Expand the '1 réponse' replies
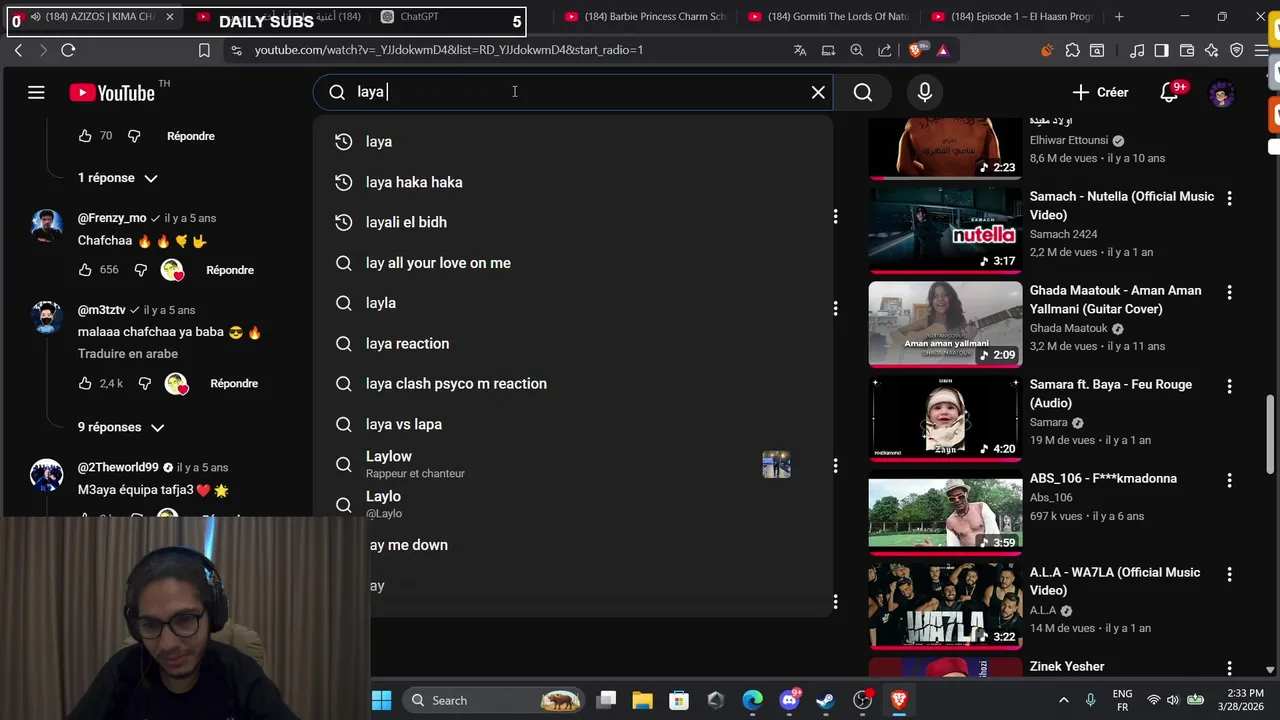Image resolution: width=1280 pixels, height=720 pixels. [117, 178]
